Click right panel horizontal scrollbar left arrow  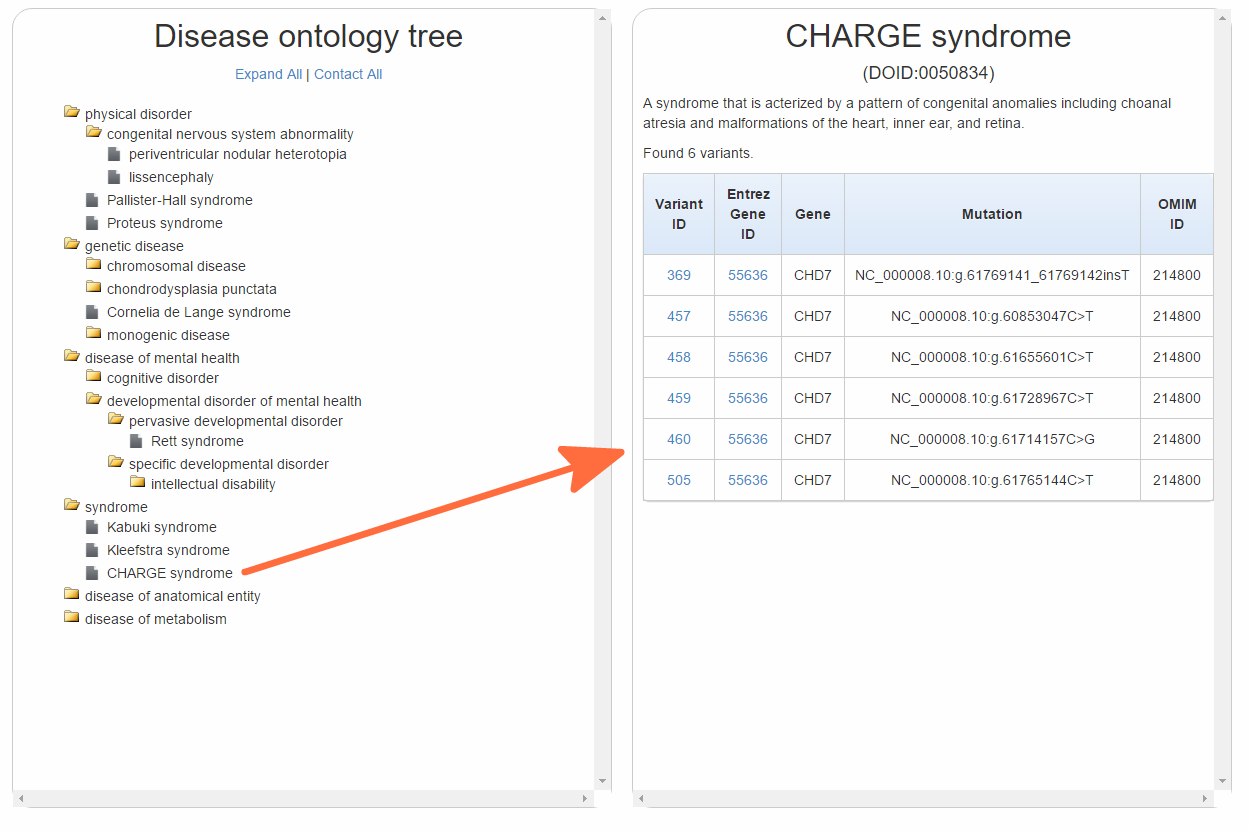[x=641, y=799]
